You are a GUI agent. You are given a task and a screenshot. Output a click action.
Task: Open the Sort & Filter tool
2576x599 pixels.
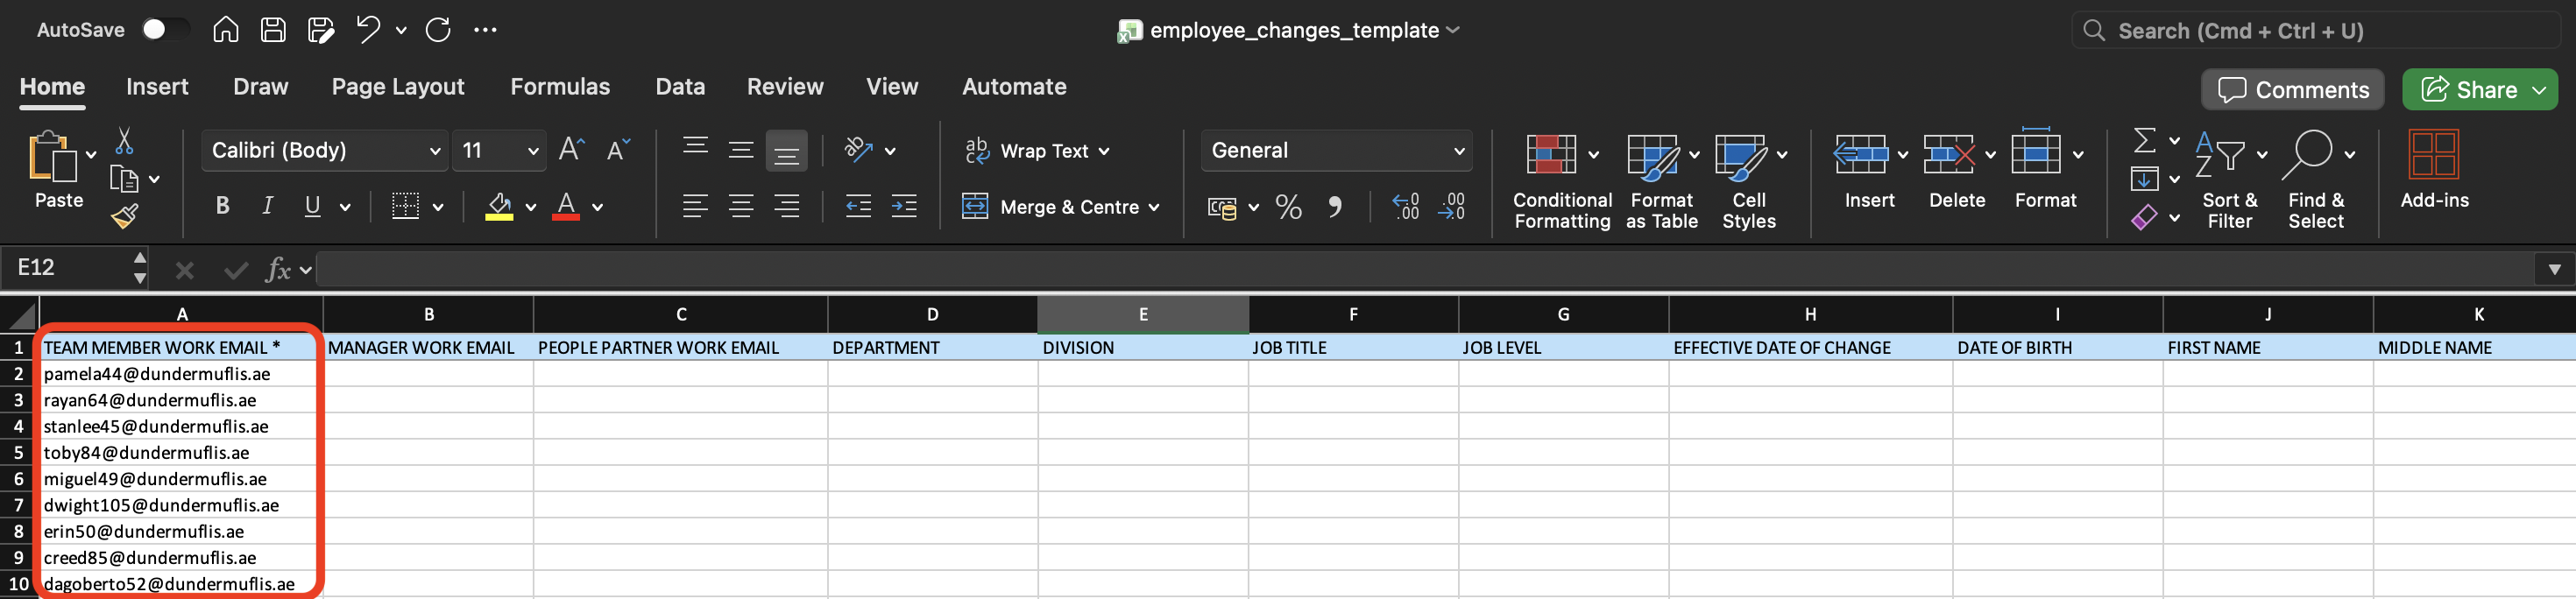pos(2219,155)
